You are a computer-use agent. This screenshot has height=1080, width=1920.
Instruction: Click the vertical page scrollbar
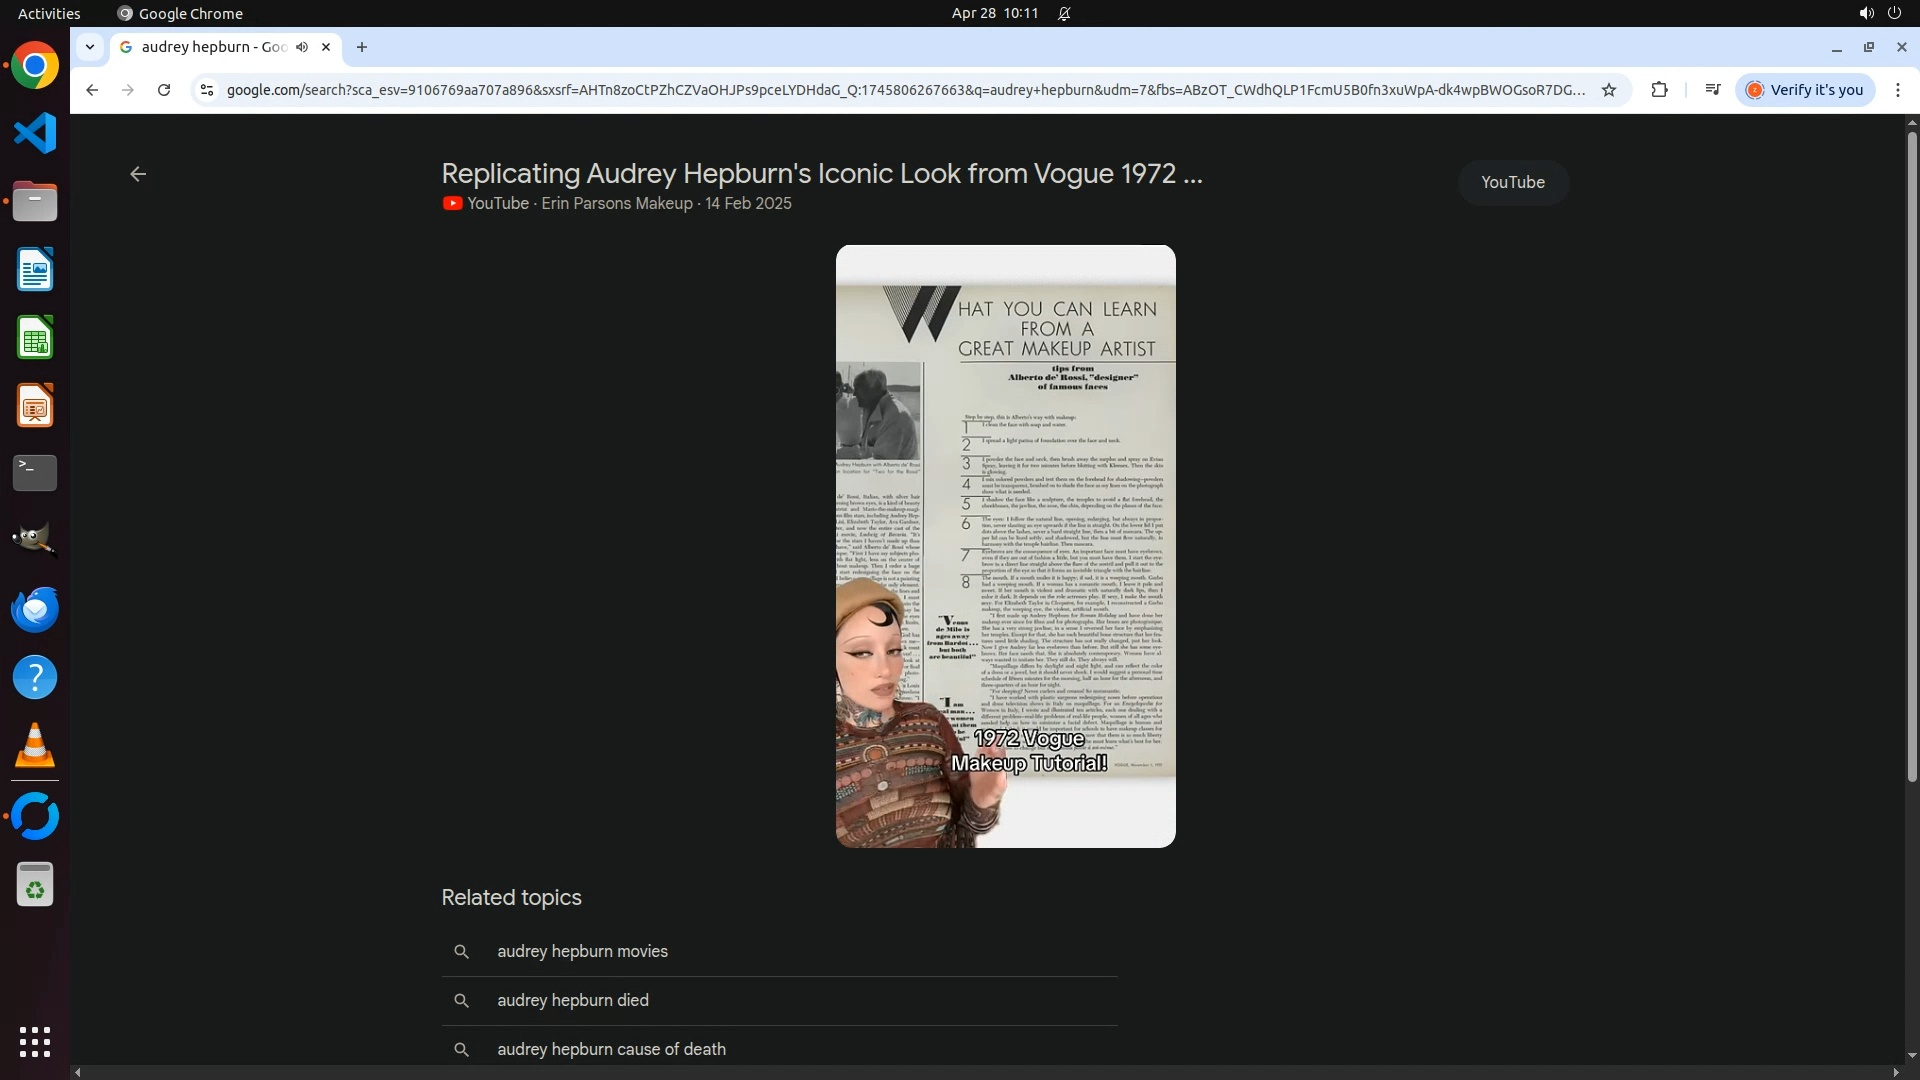click(1911, 450)
